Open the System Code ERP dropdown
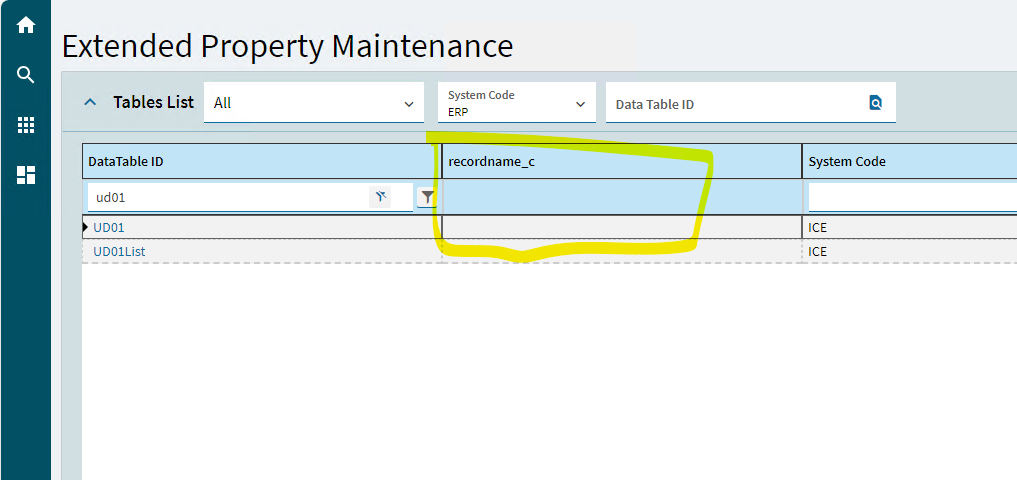 516,102
